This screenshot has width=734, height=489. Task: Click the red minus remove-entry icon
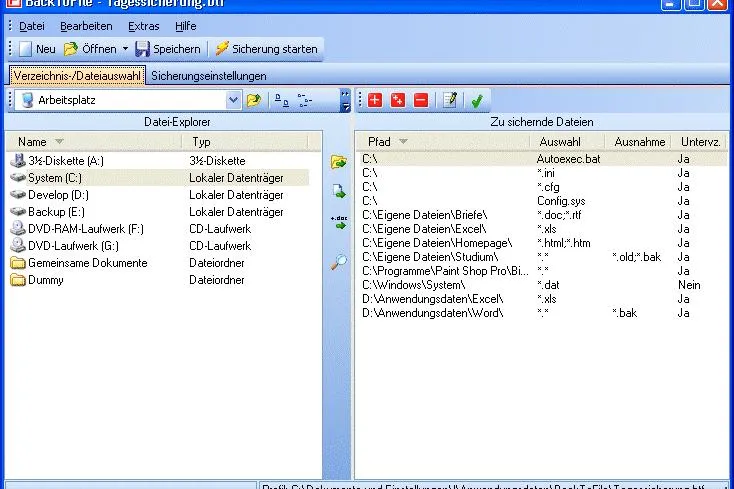(x=421, y=100)
